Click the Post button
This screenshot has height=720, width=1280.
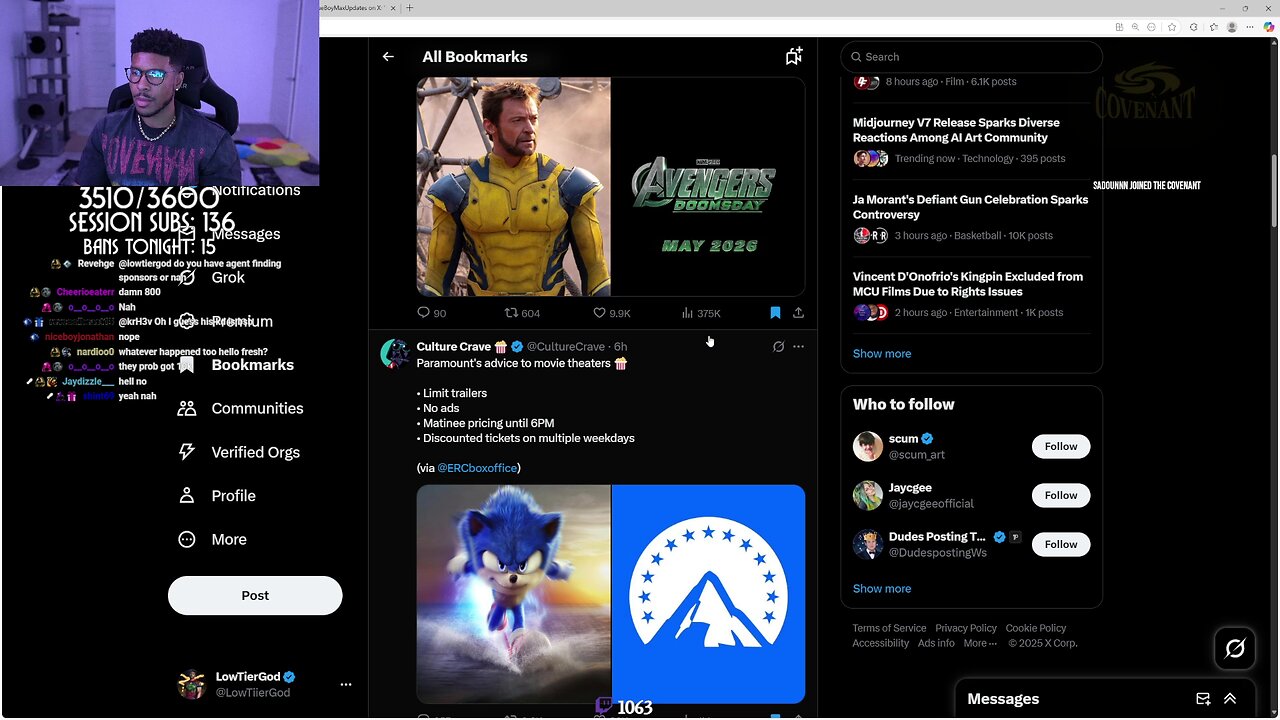coord(255,595)
